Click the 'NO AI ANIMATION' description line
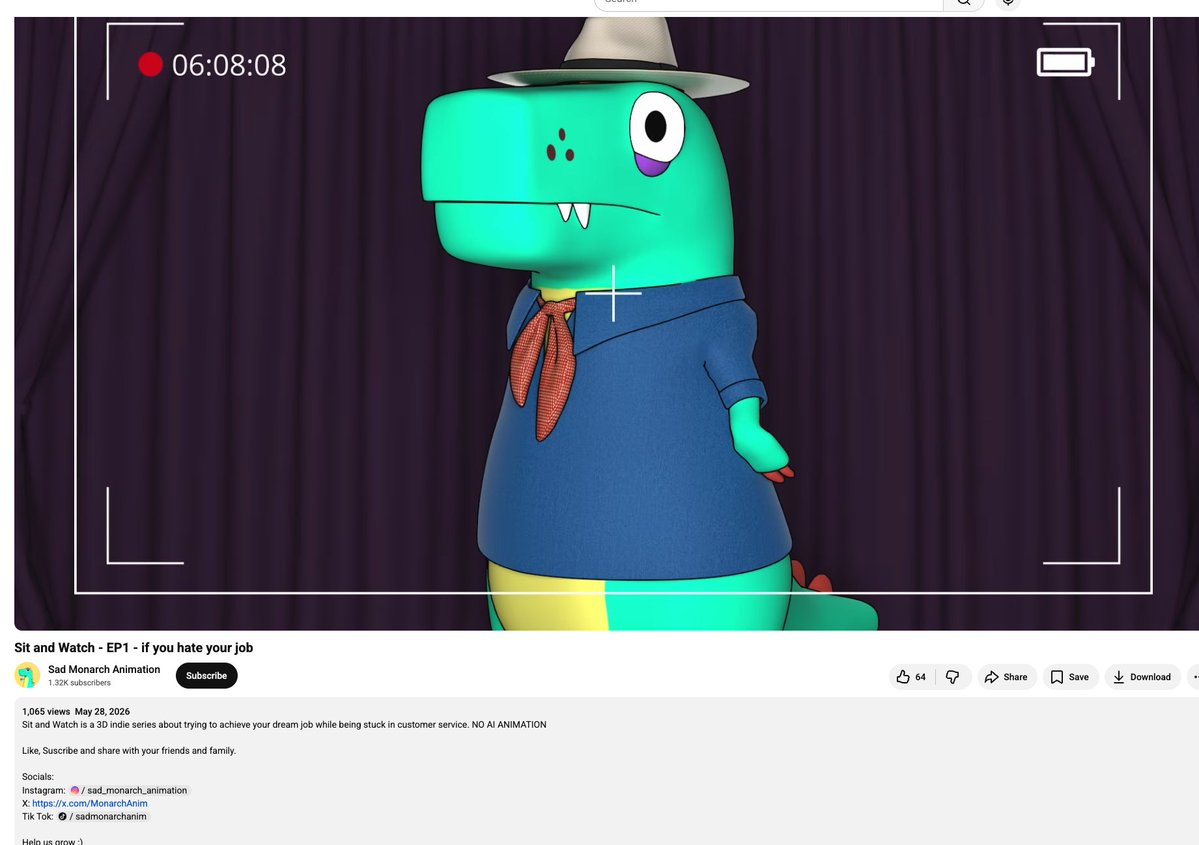 coord(284,724)
